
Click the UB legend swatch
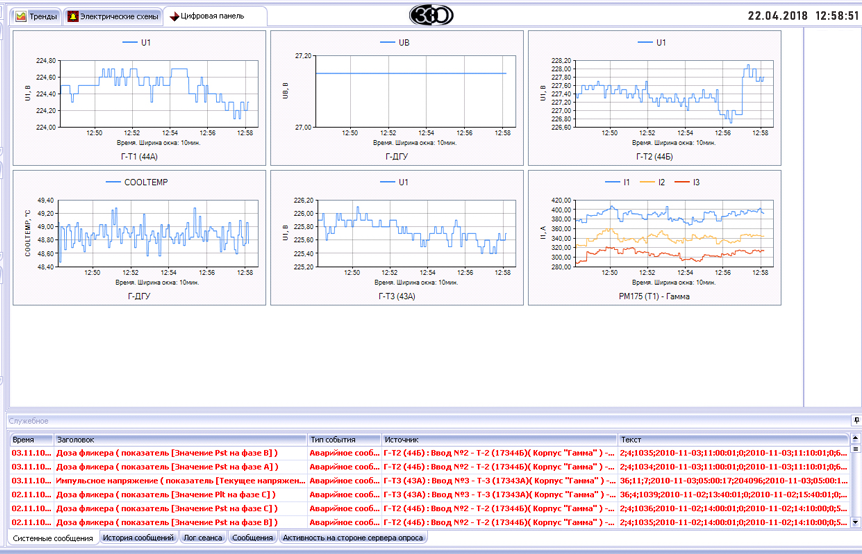[387, 42]
